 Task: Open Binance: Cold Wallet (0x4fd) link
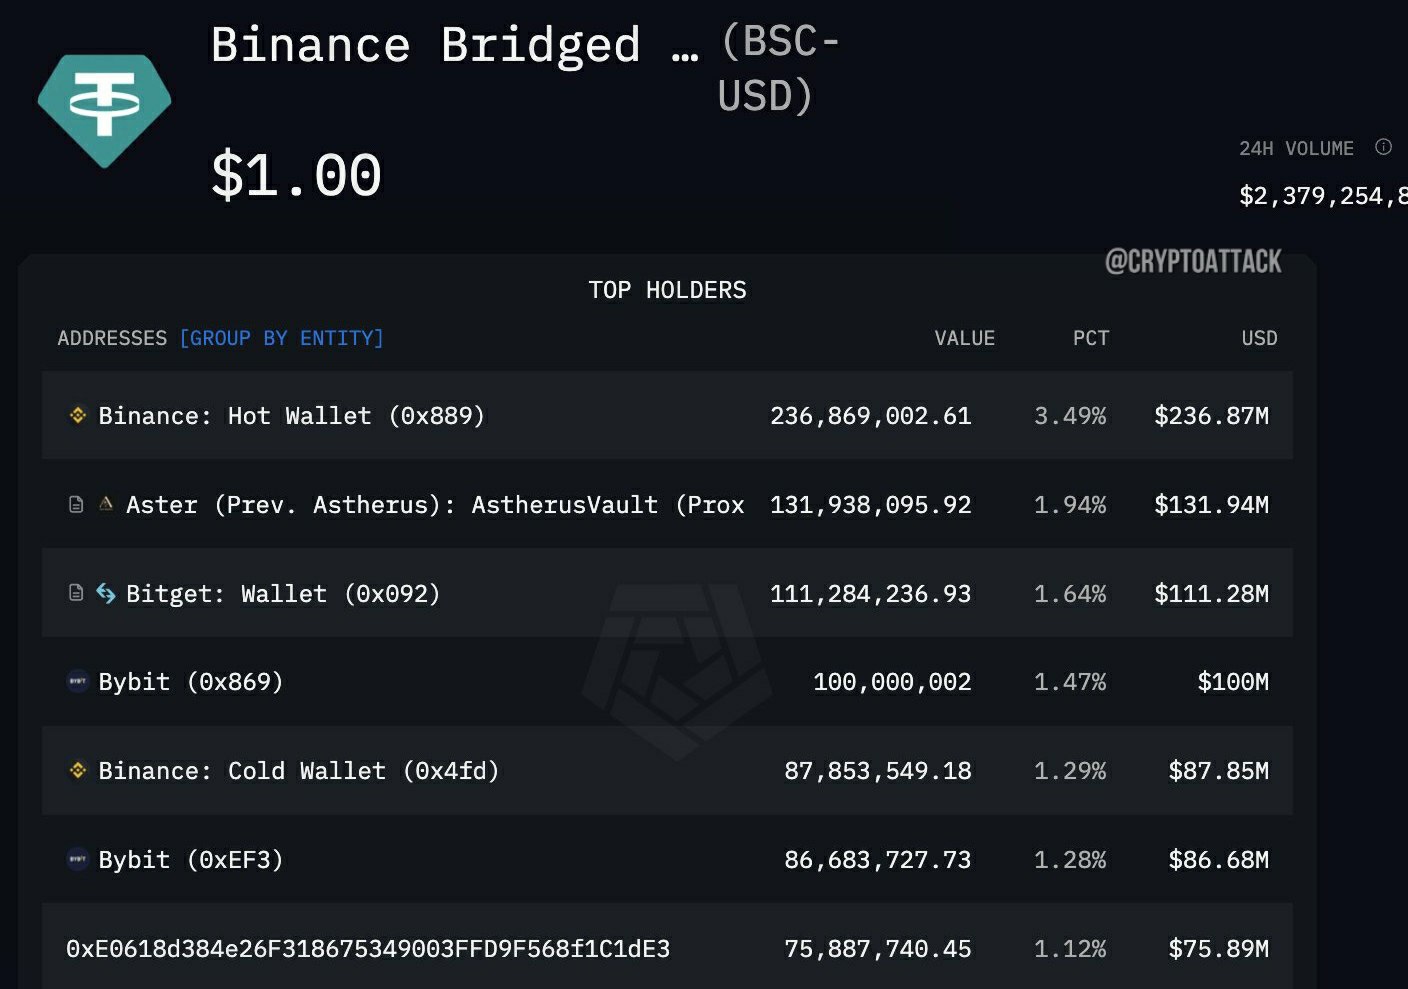(298, 771)
